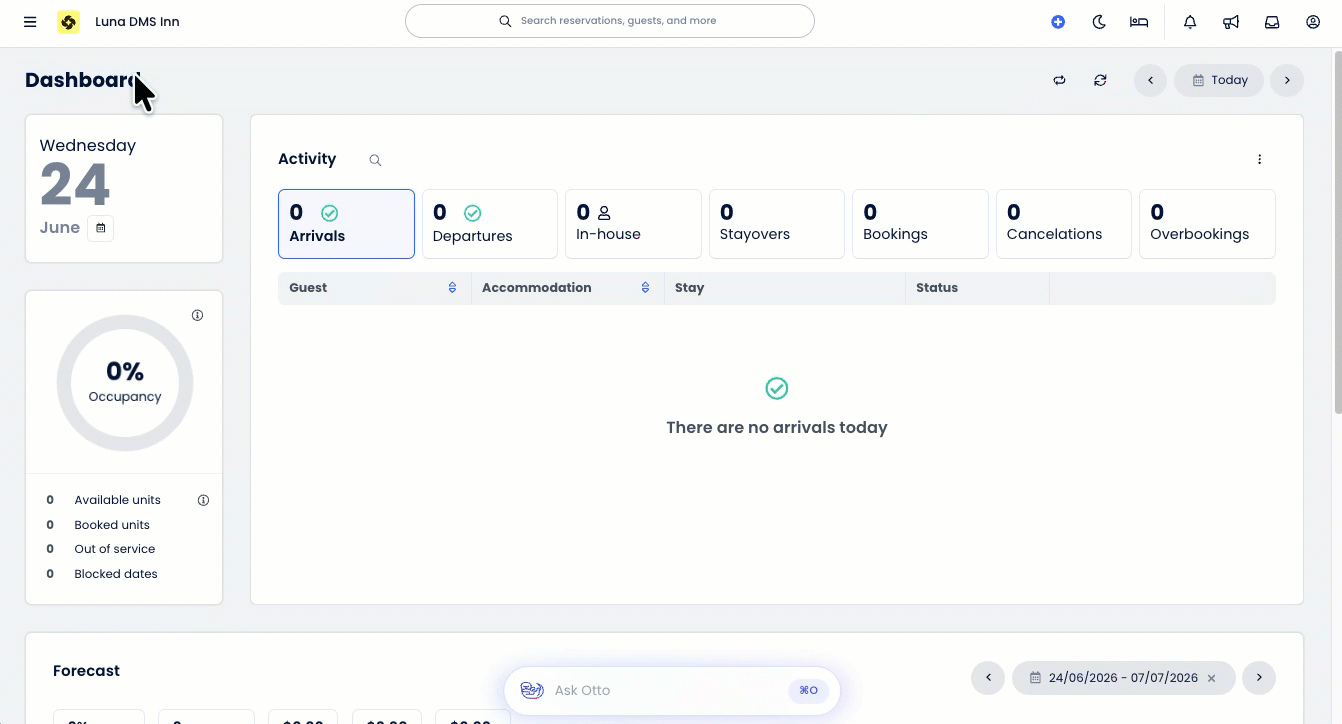Go to next forecast date range
Image resolution: width=1342 pixels, height=724 pixels.
click(1259, 678)
